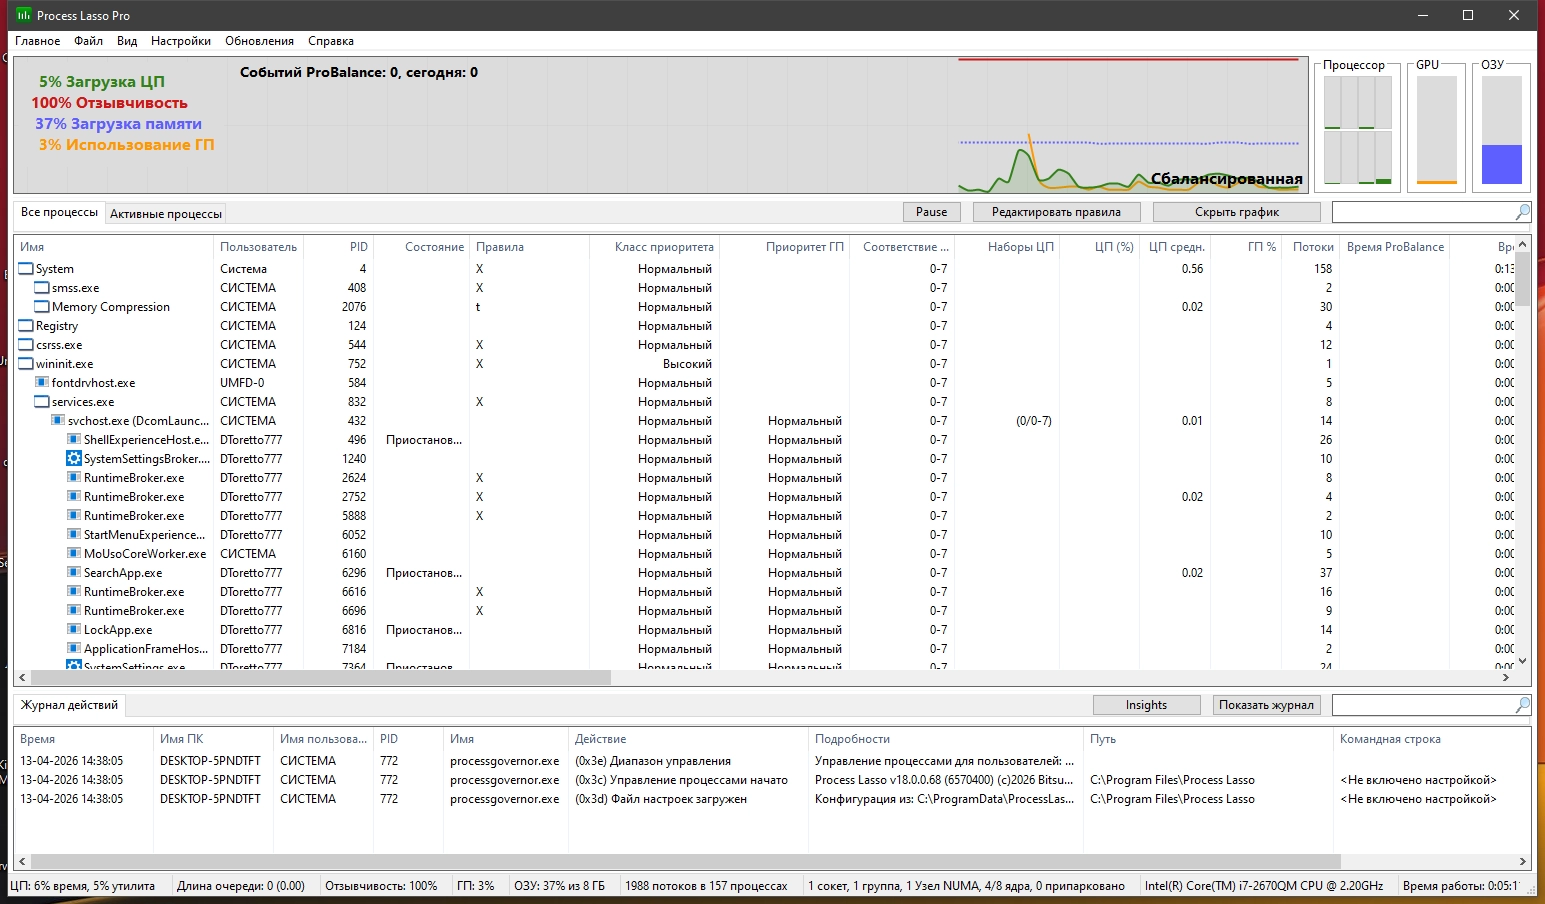Click the SearchApp.exe process icon
Screen dimensions: 1545x904
74,573
